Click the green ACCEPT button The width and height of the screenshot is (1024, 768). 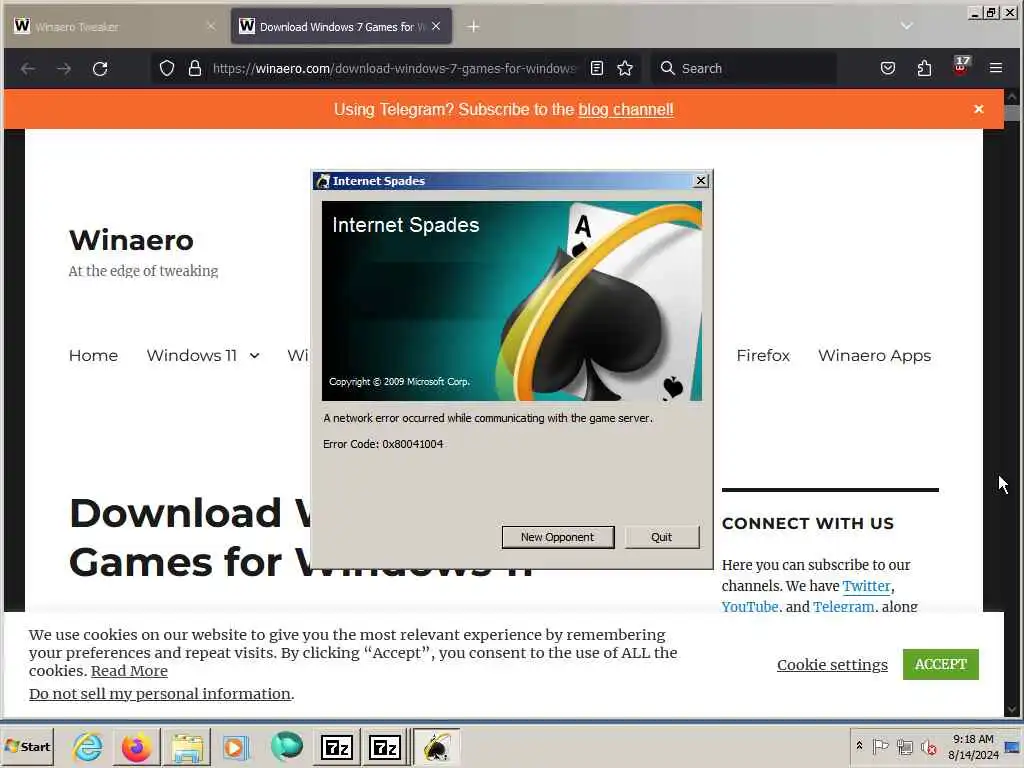[x=940, y=664]
